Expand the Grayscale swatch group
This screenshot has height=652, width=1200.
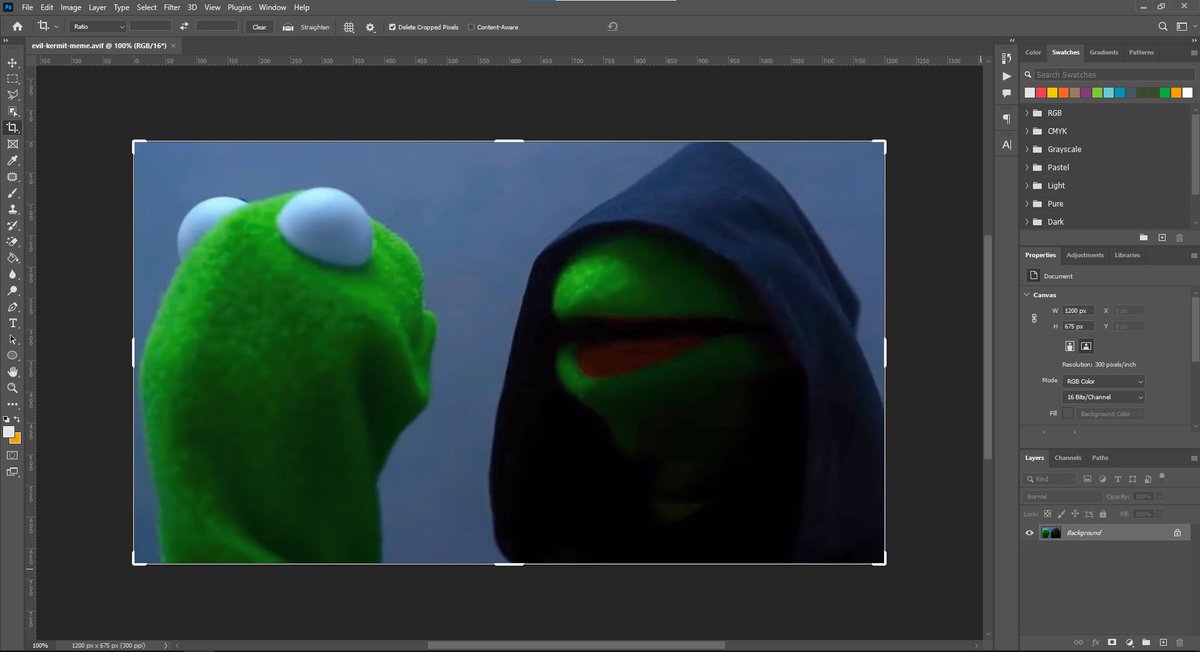click(1027, 149)
